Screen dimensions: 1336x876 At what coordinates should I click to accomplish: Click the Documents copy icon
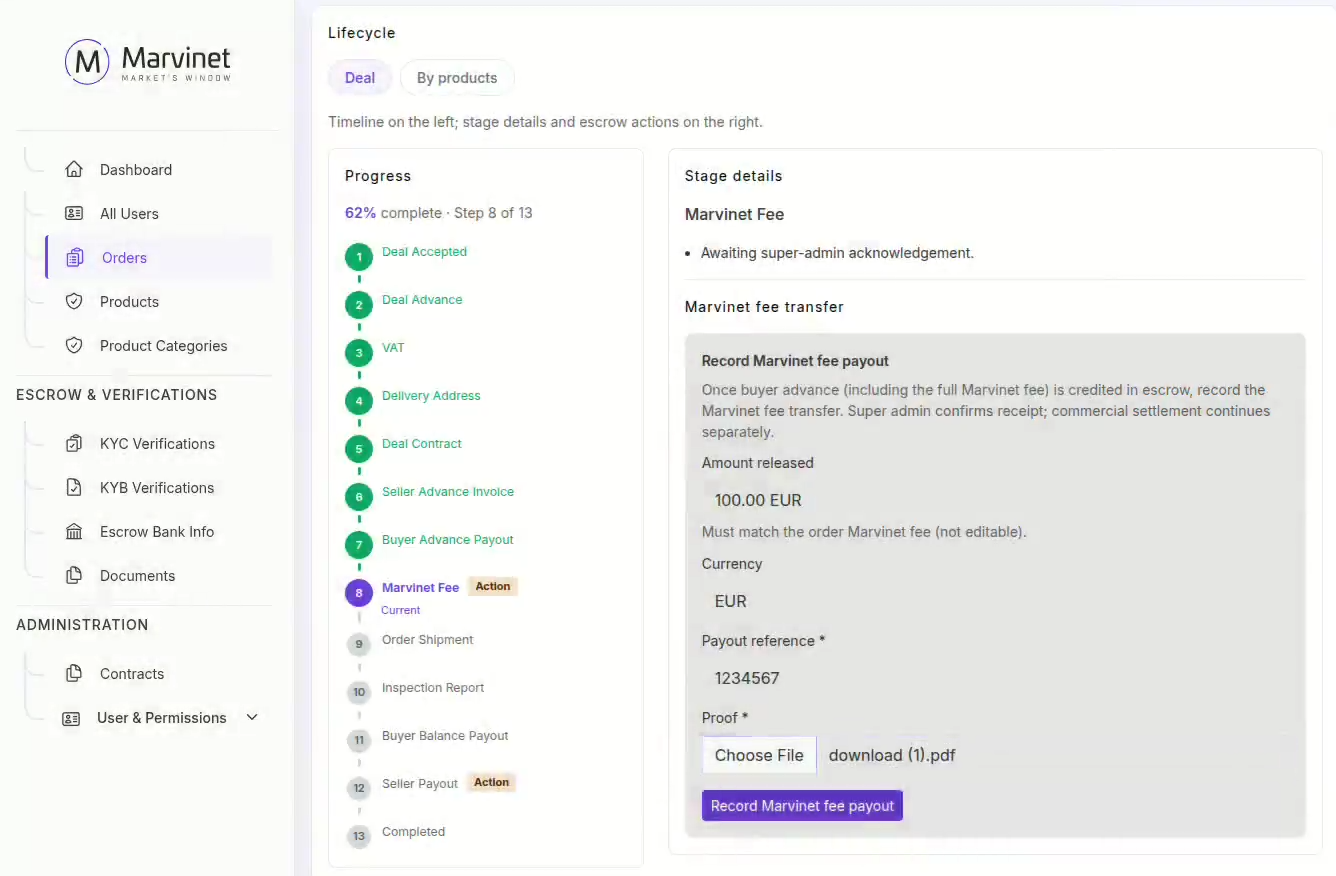(74, 576)
